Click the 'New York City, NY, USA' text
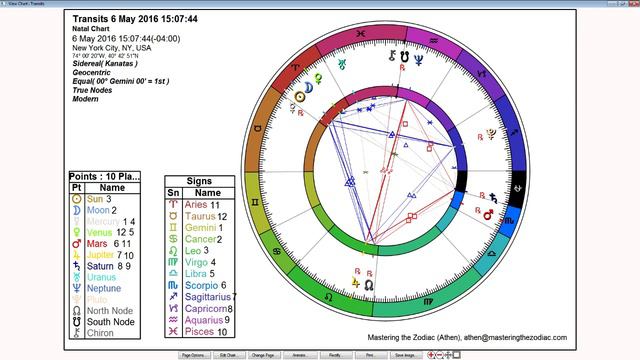 click(112, 48)
